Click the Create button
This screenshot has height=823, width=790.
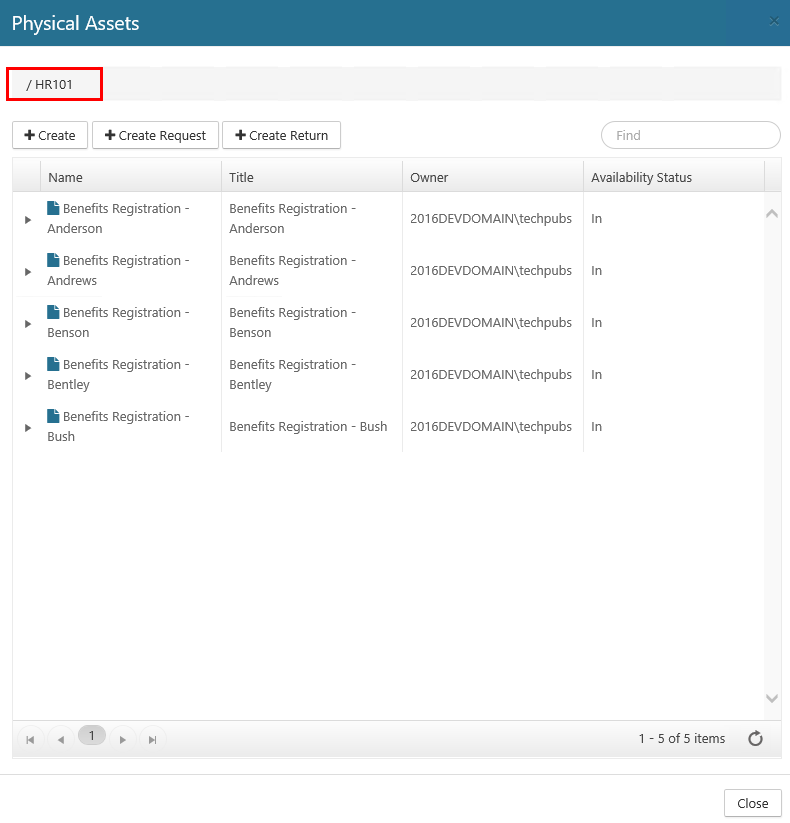coord(50,135)
